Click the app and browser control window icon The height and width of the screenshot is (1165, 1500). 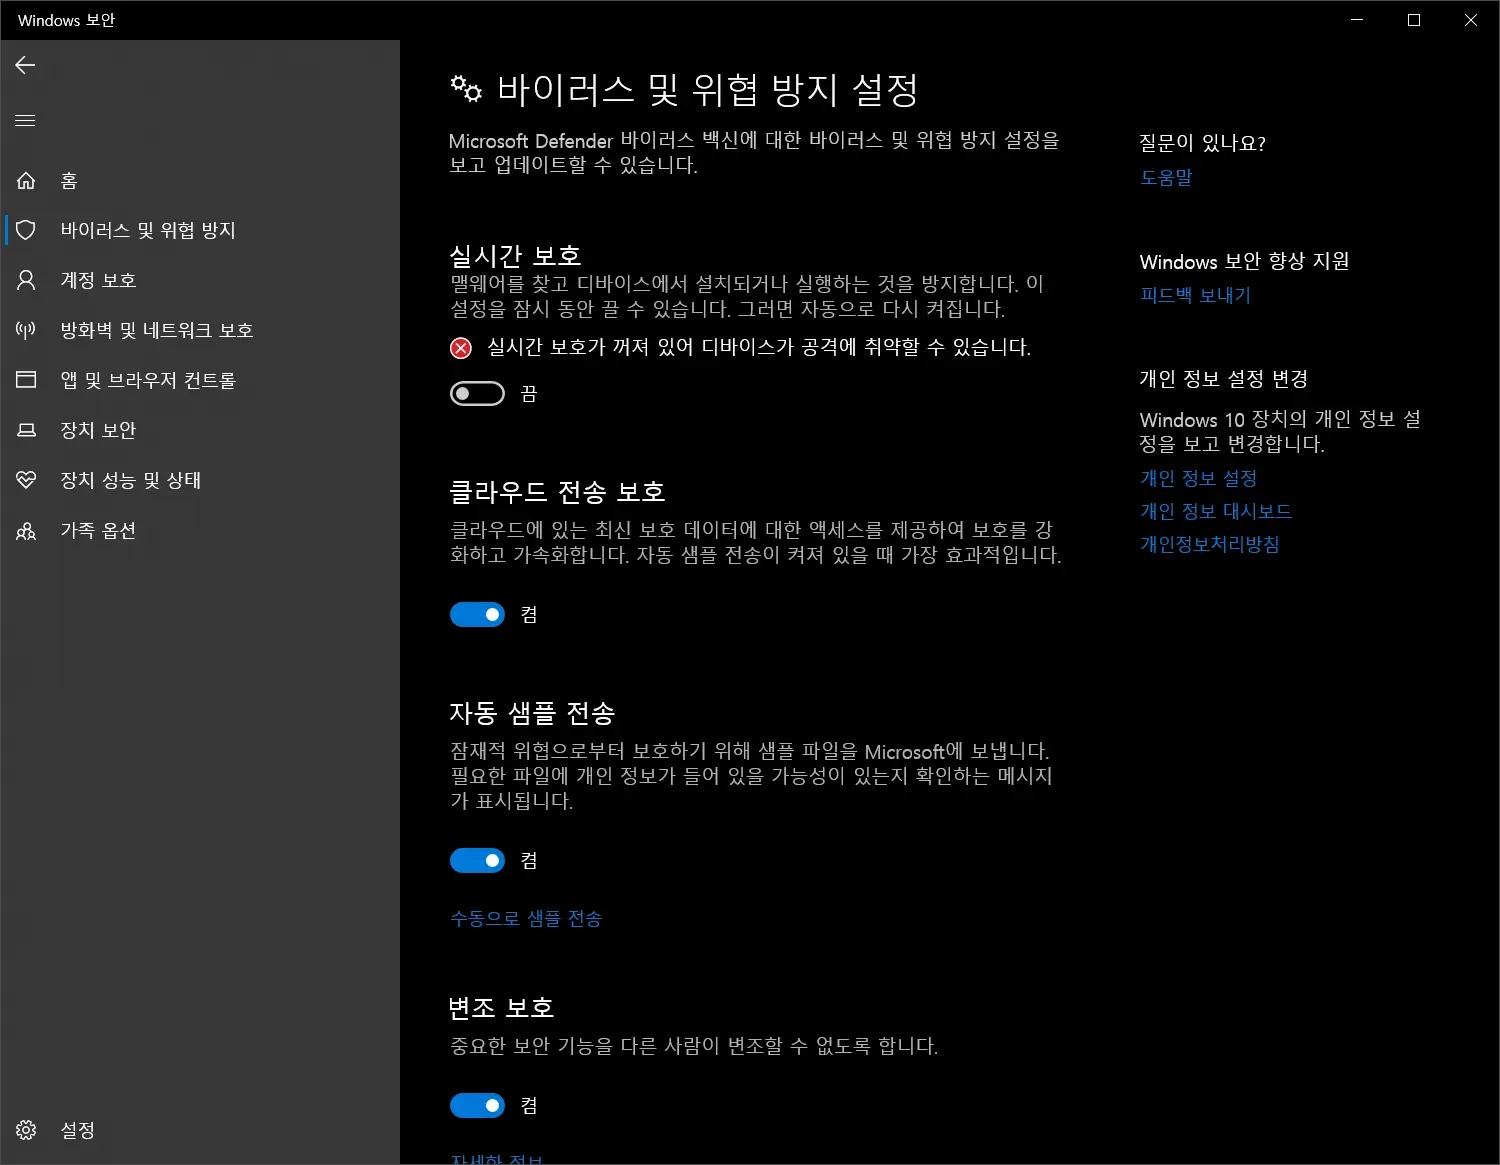point(26,380)
